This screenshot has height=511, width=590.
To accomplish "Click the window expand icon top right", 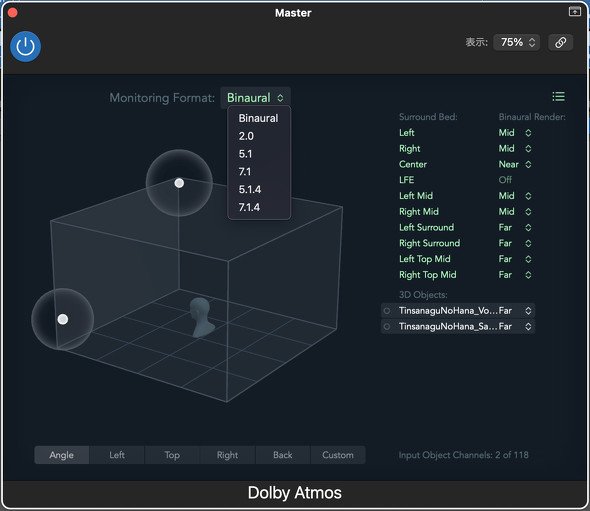I will coord(575,12).
